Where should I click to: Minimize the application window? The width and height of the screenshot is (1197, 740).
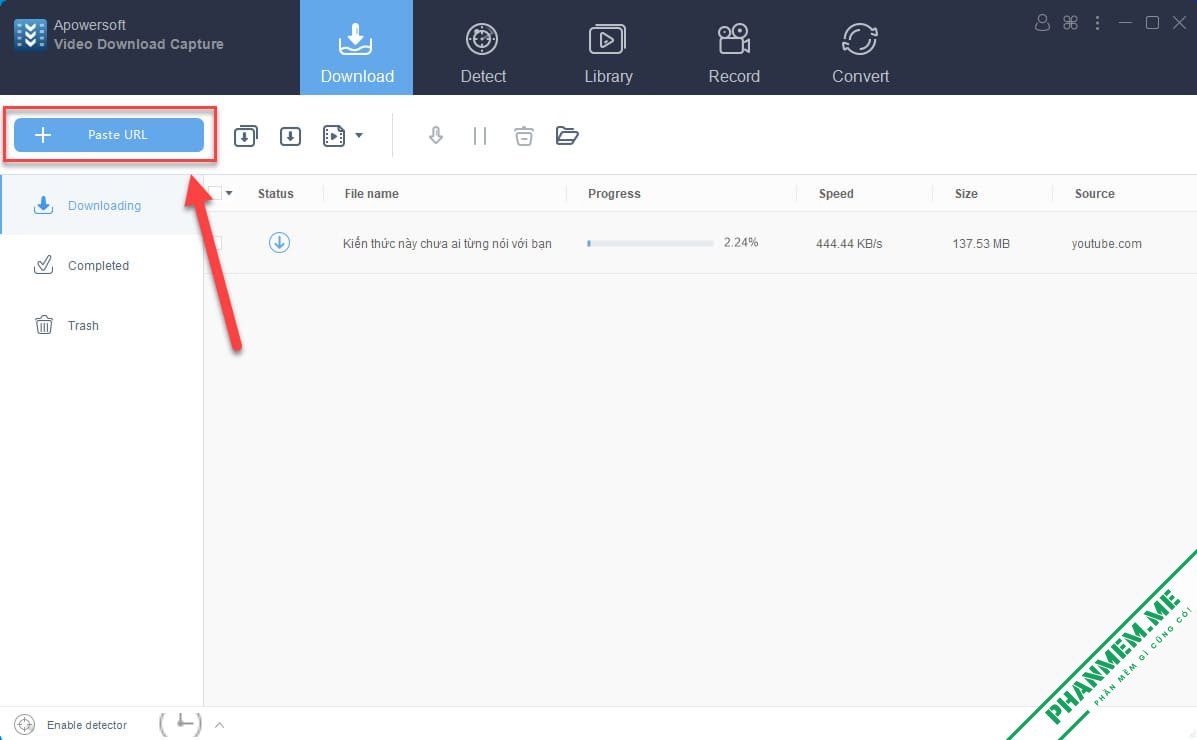[x=1124, y=23]
